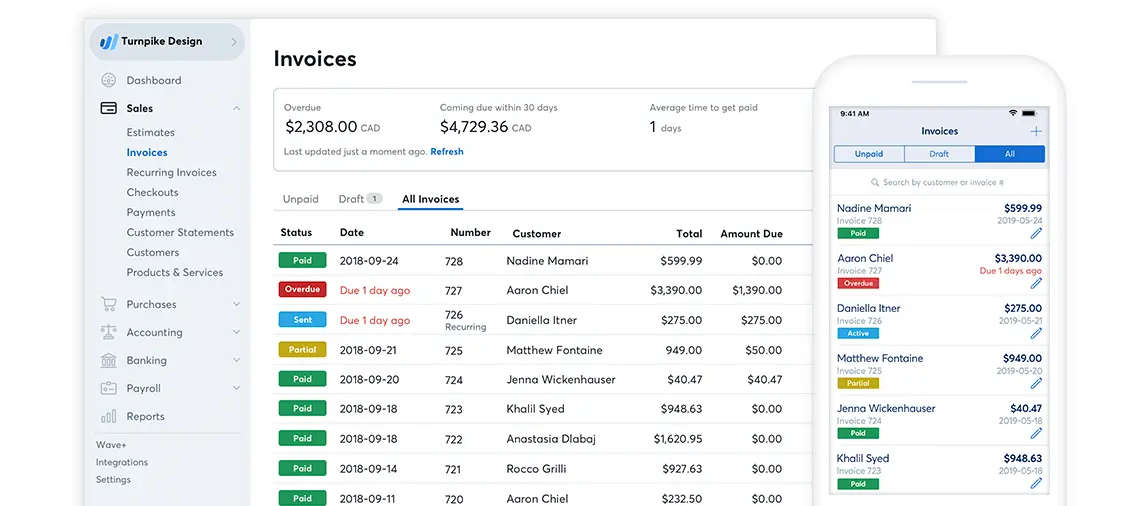The height and width of the screenshot is (506, 1130).
Task: Switch to the Unpaid invoices tab
Action: pyautogui.click(x=300, y=199)
